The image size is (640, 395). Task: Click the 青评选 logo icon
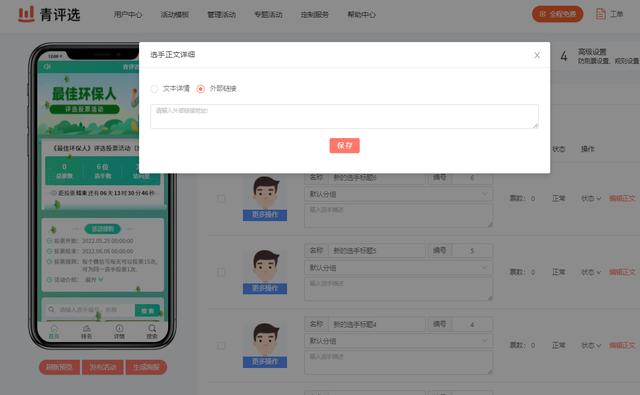pos(26,14)
